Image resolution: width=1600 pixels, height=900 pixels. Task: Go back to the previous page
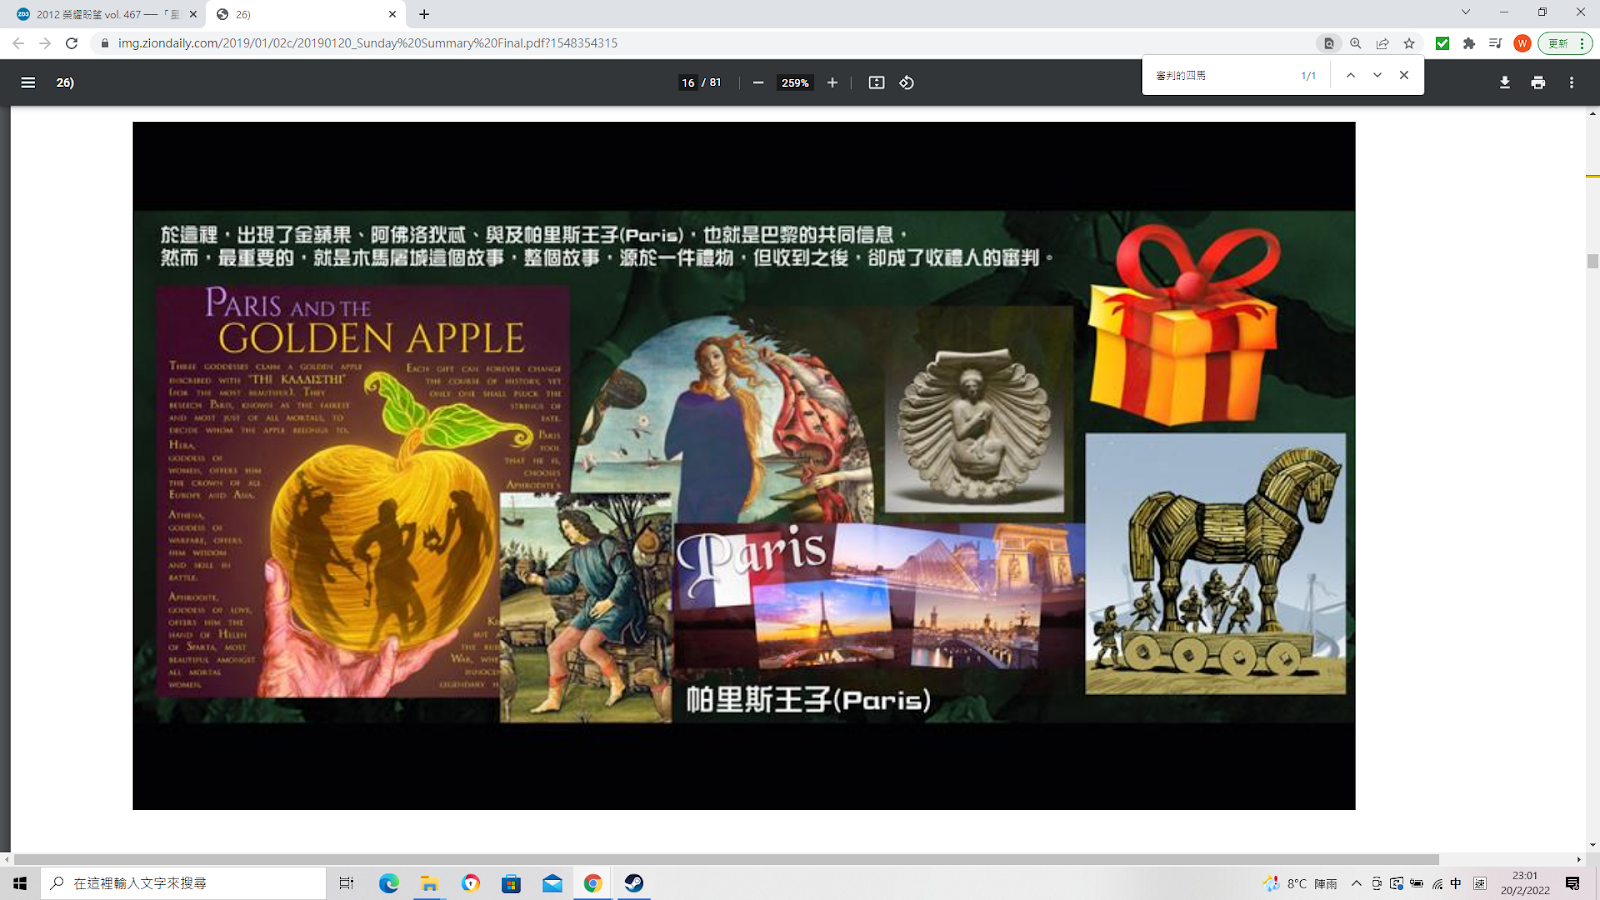(18, 43)
